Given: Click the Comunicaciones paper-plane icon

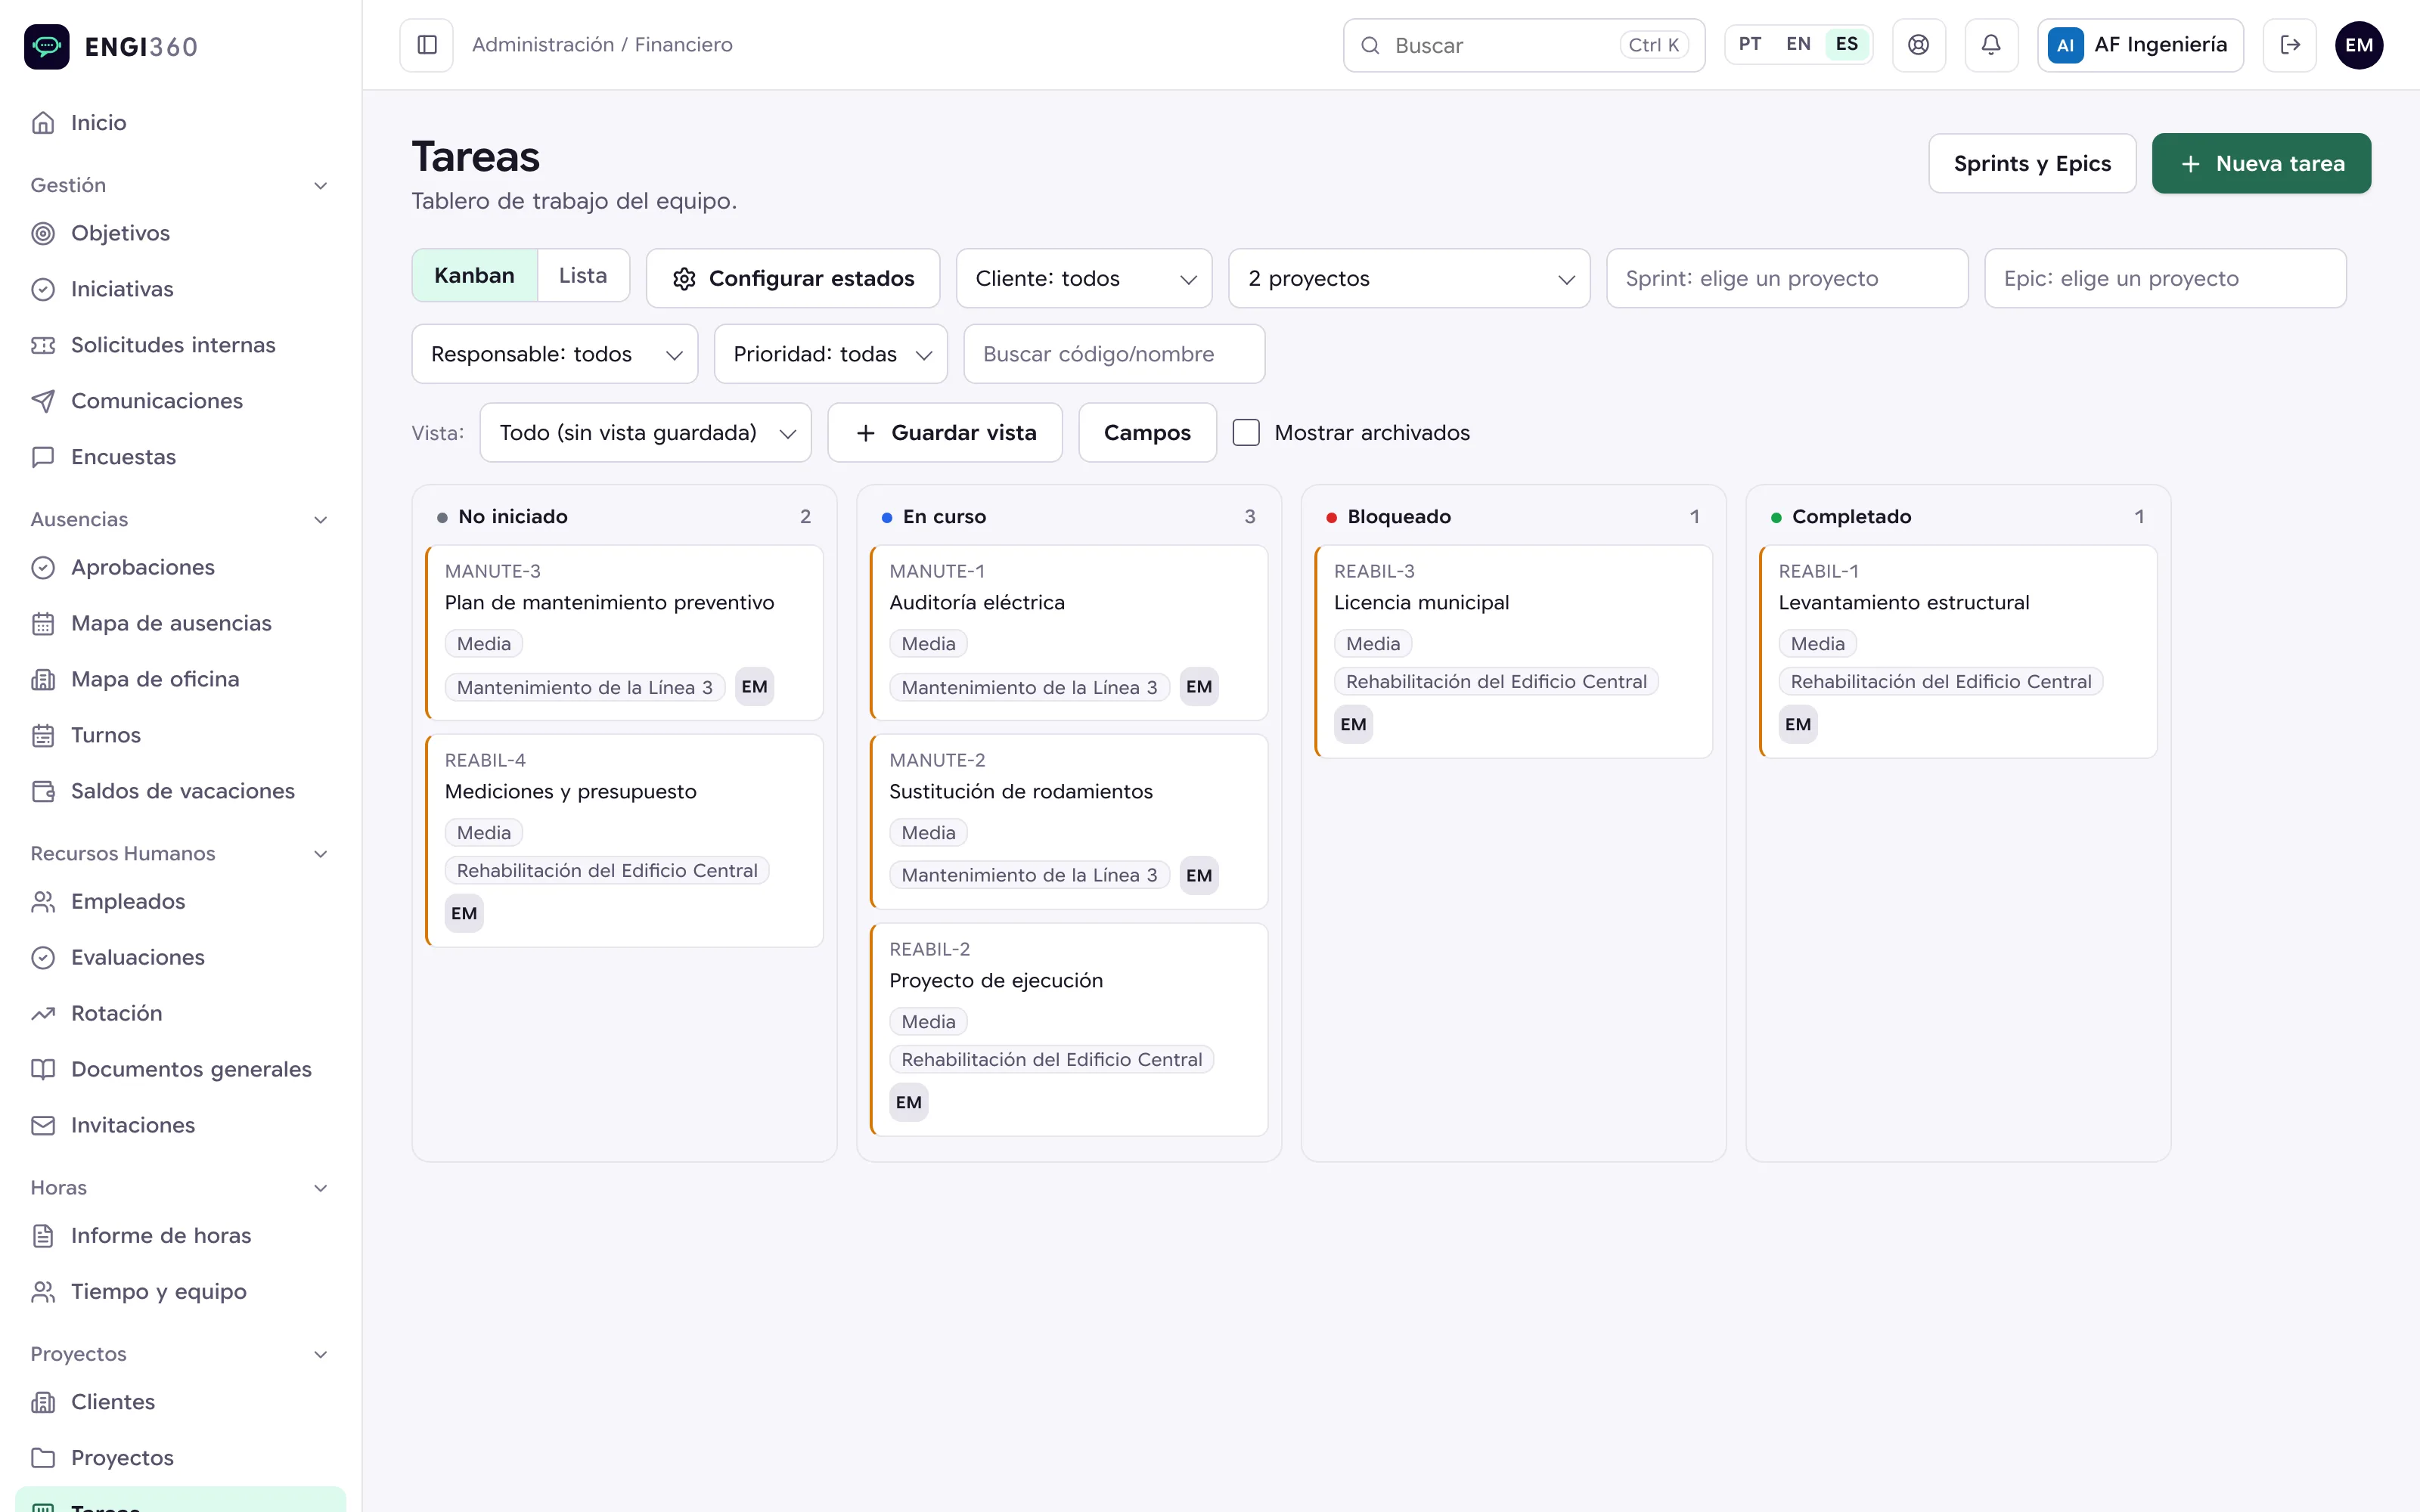Looking at the screenshot, I should click(43, 401).
